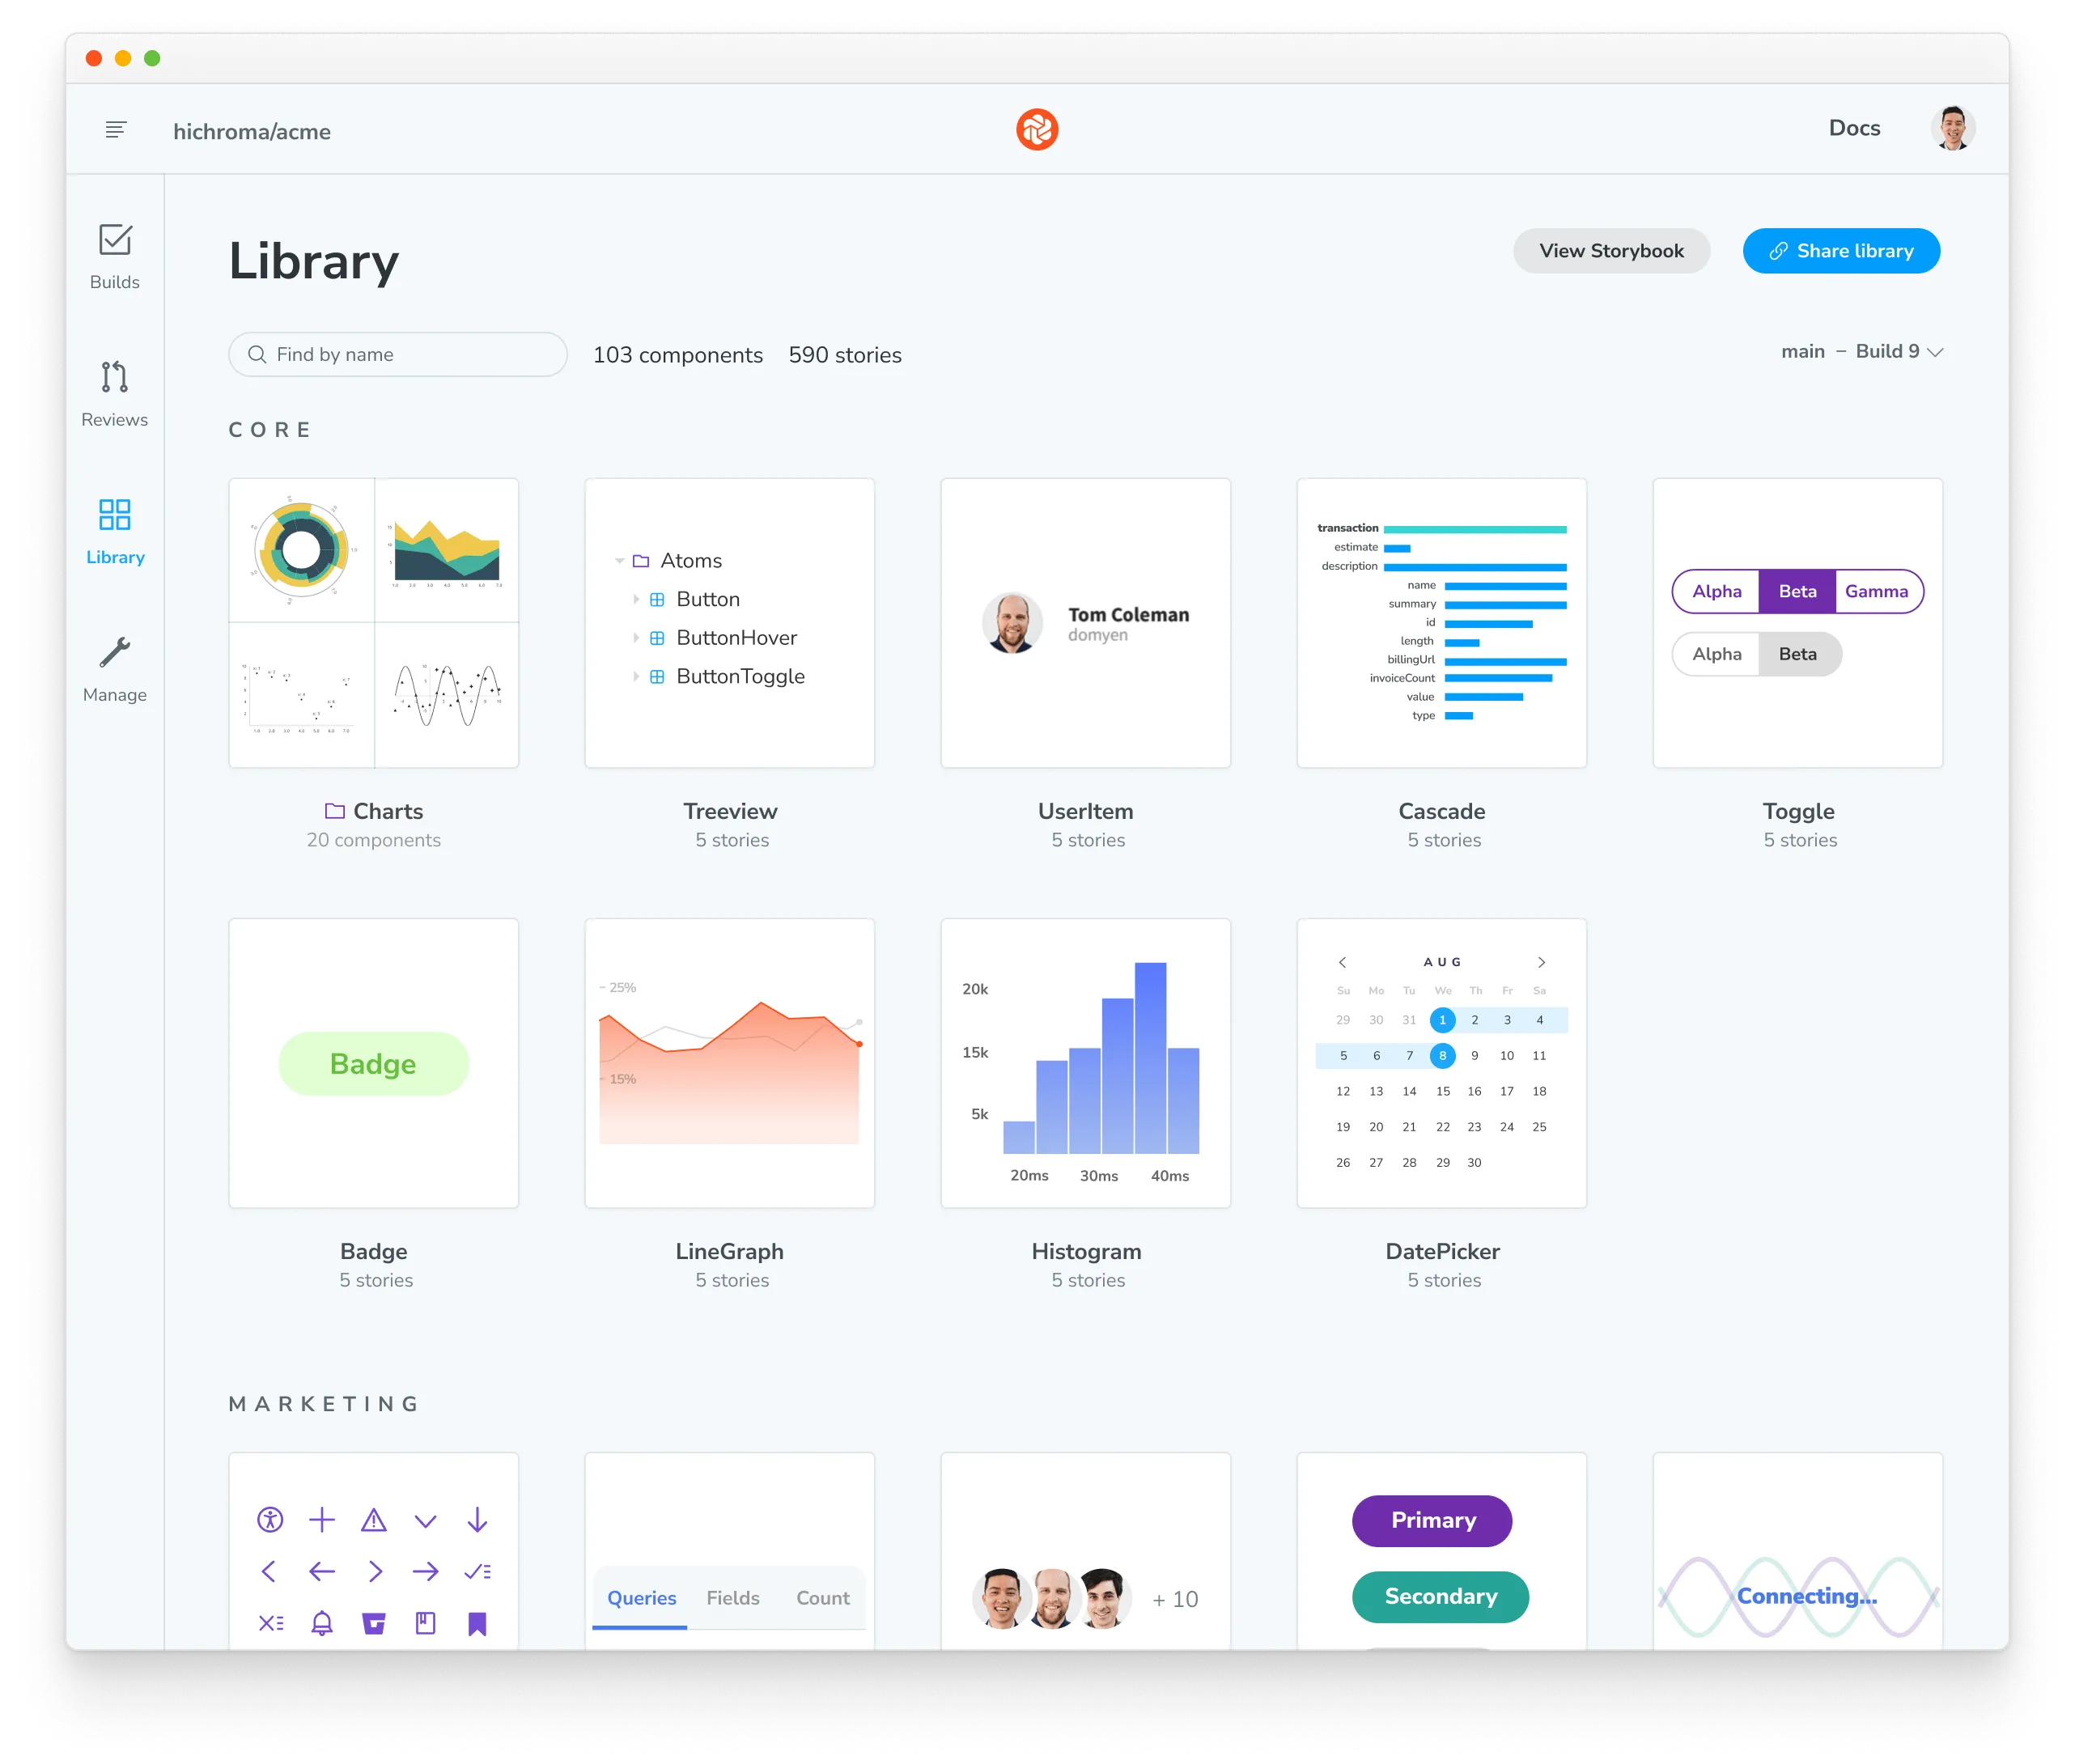2075x1764 pixels.
Task: Select the Secondary button variant
Action: click(1440, 1596)
